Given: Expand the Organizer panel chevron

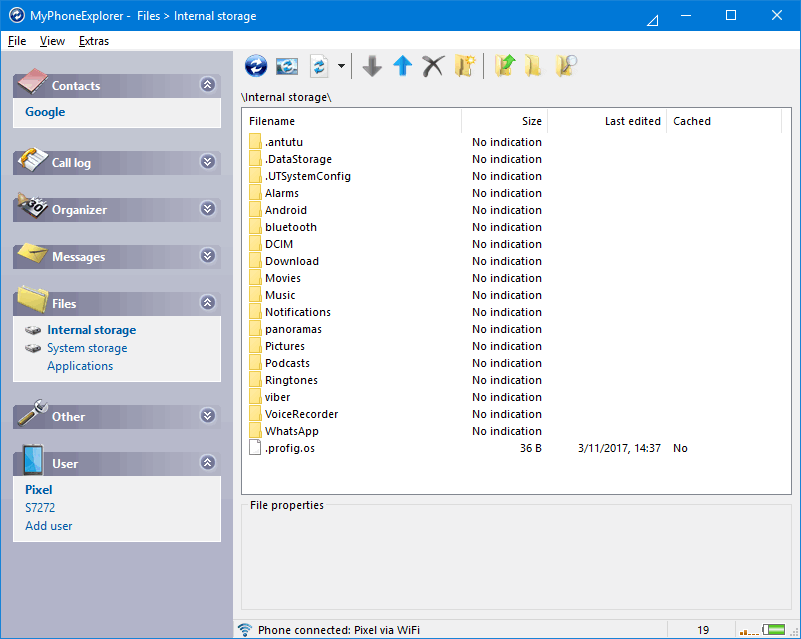Looking at the screenshot, I should 207,209.
